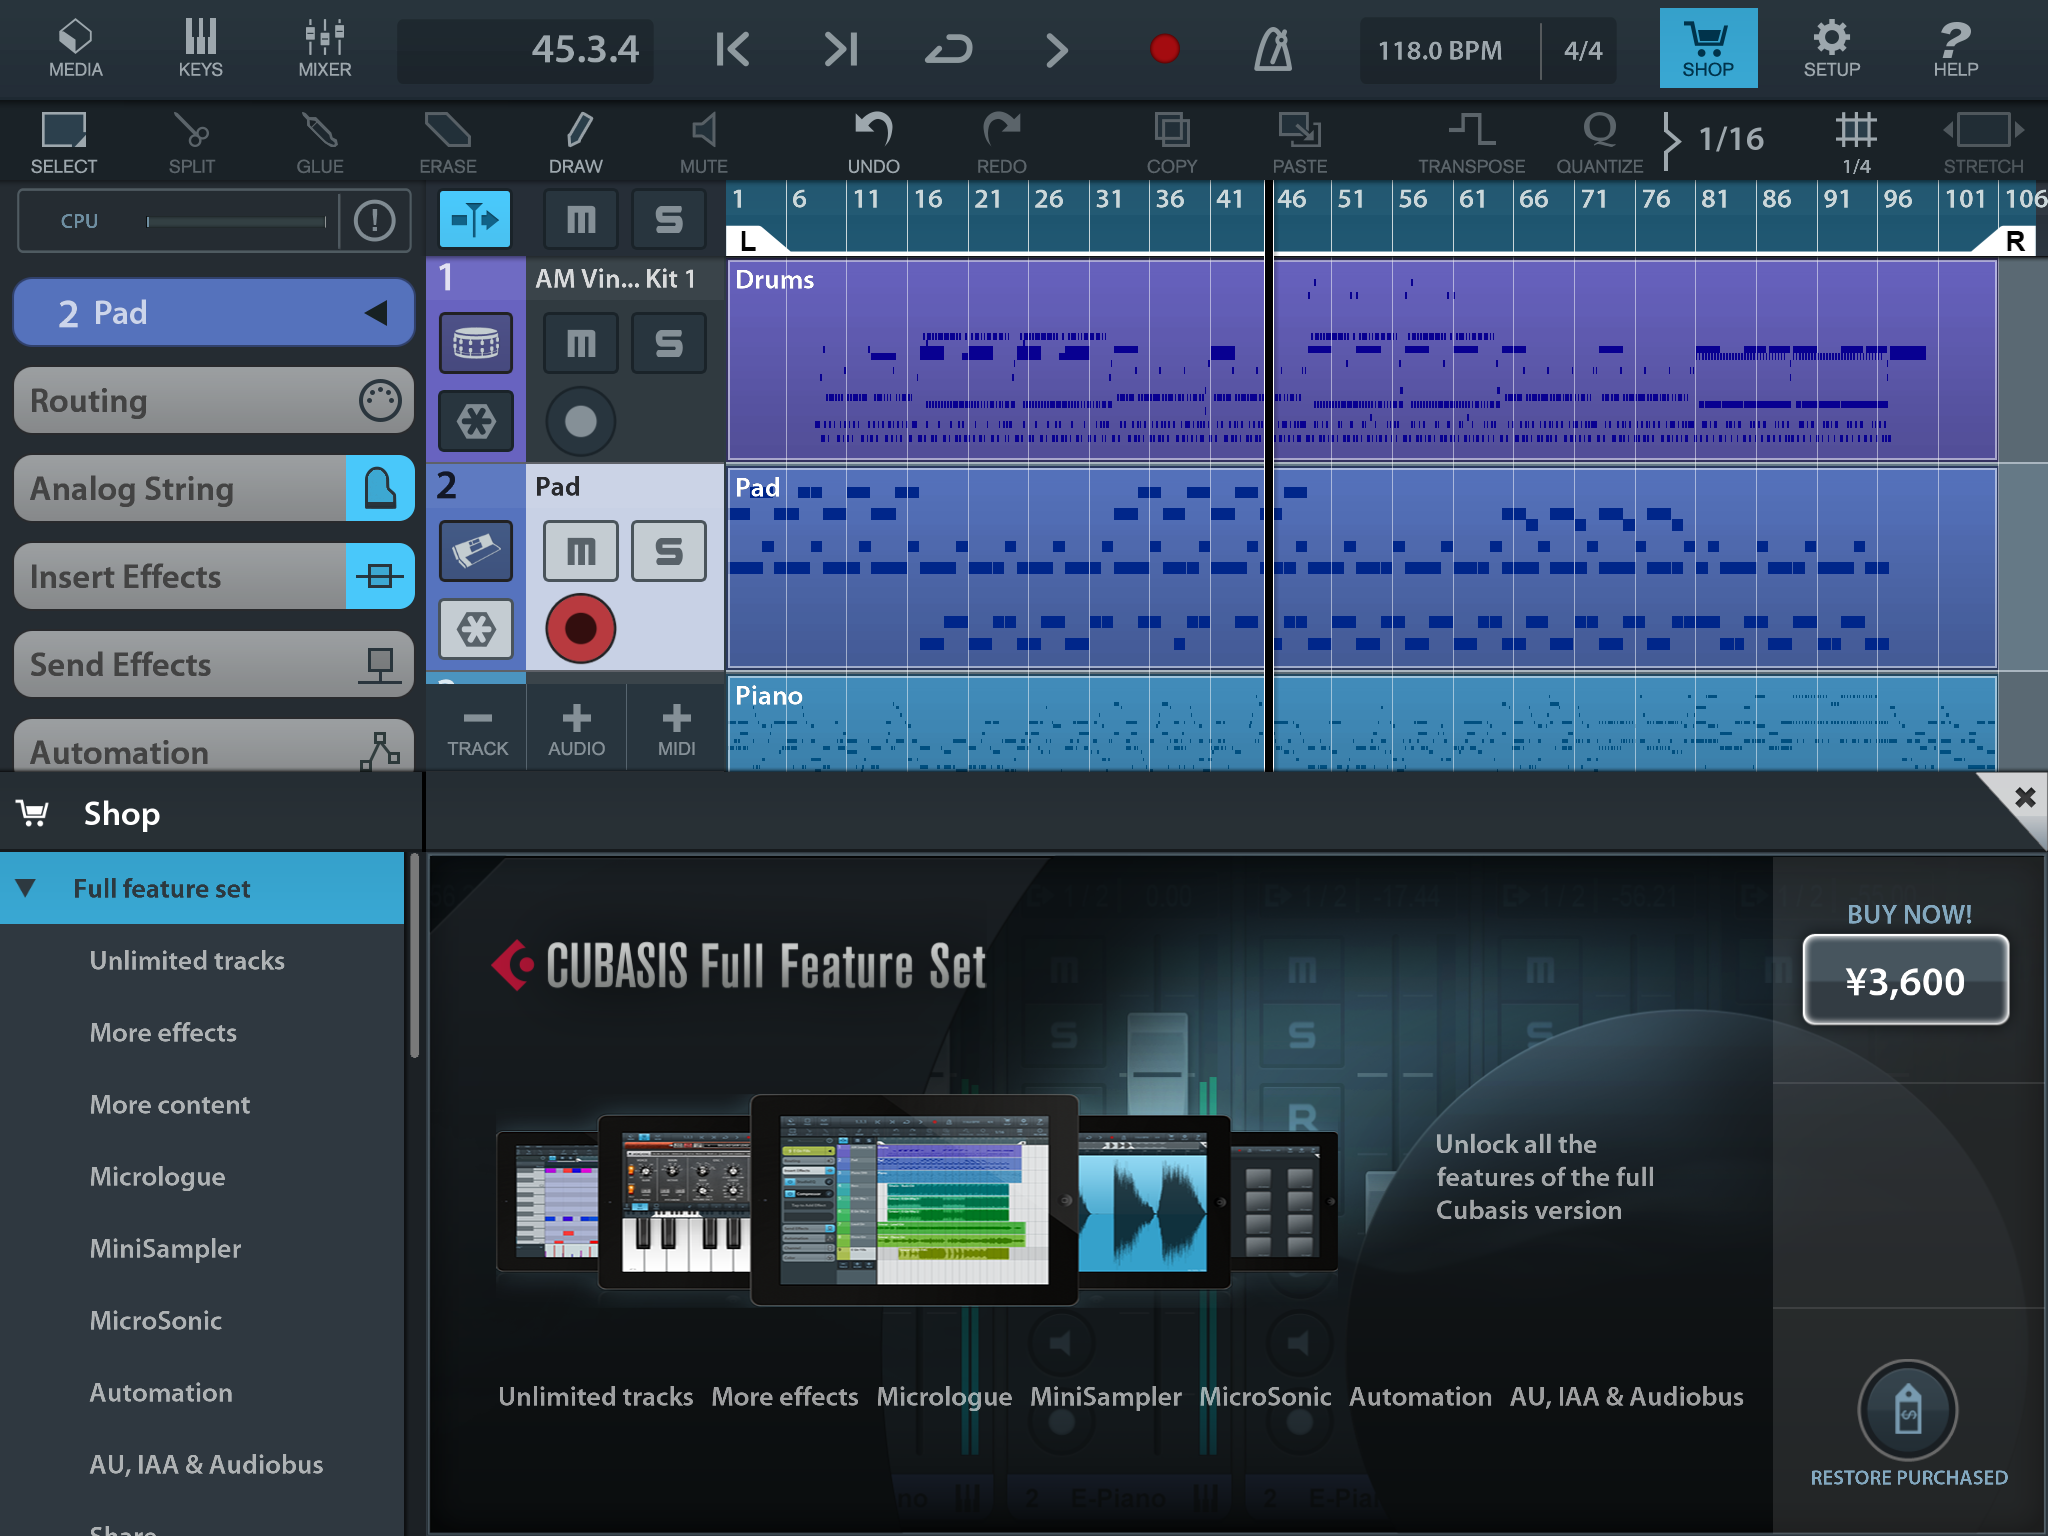The height and width of the screenshot is (1536, 2048).
Task: Select Unlimited tracks in the shop list
Action: point(187,960)
